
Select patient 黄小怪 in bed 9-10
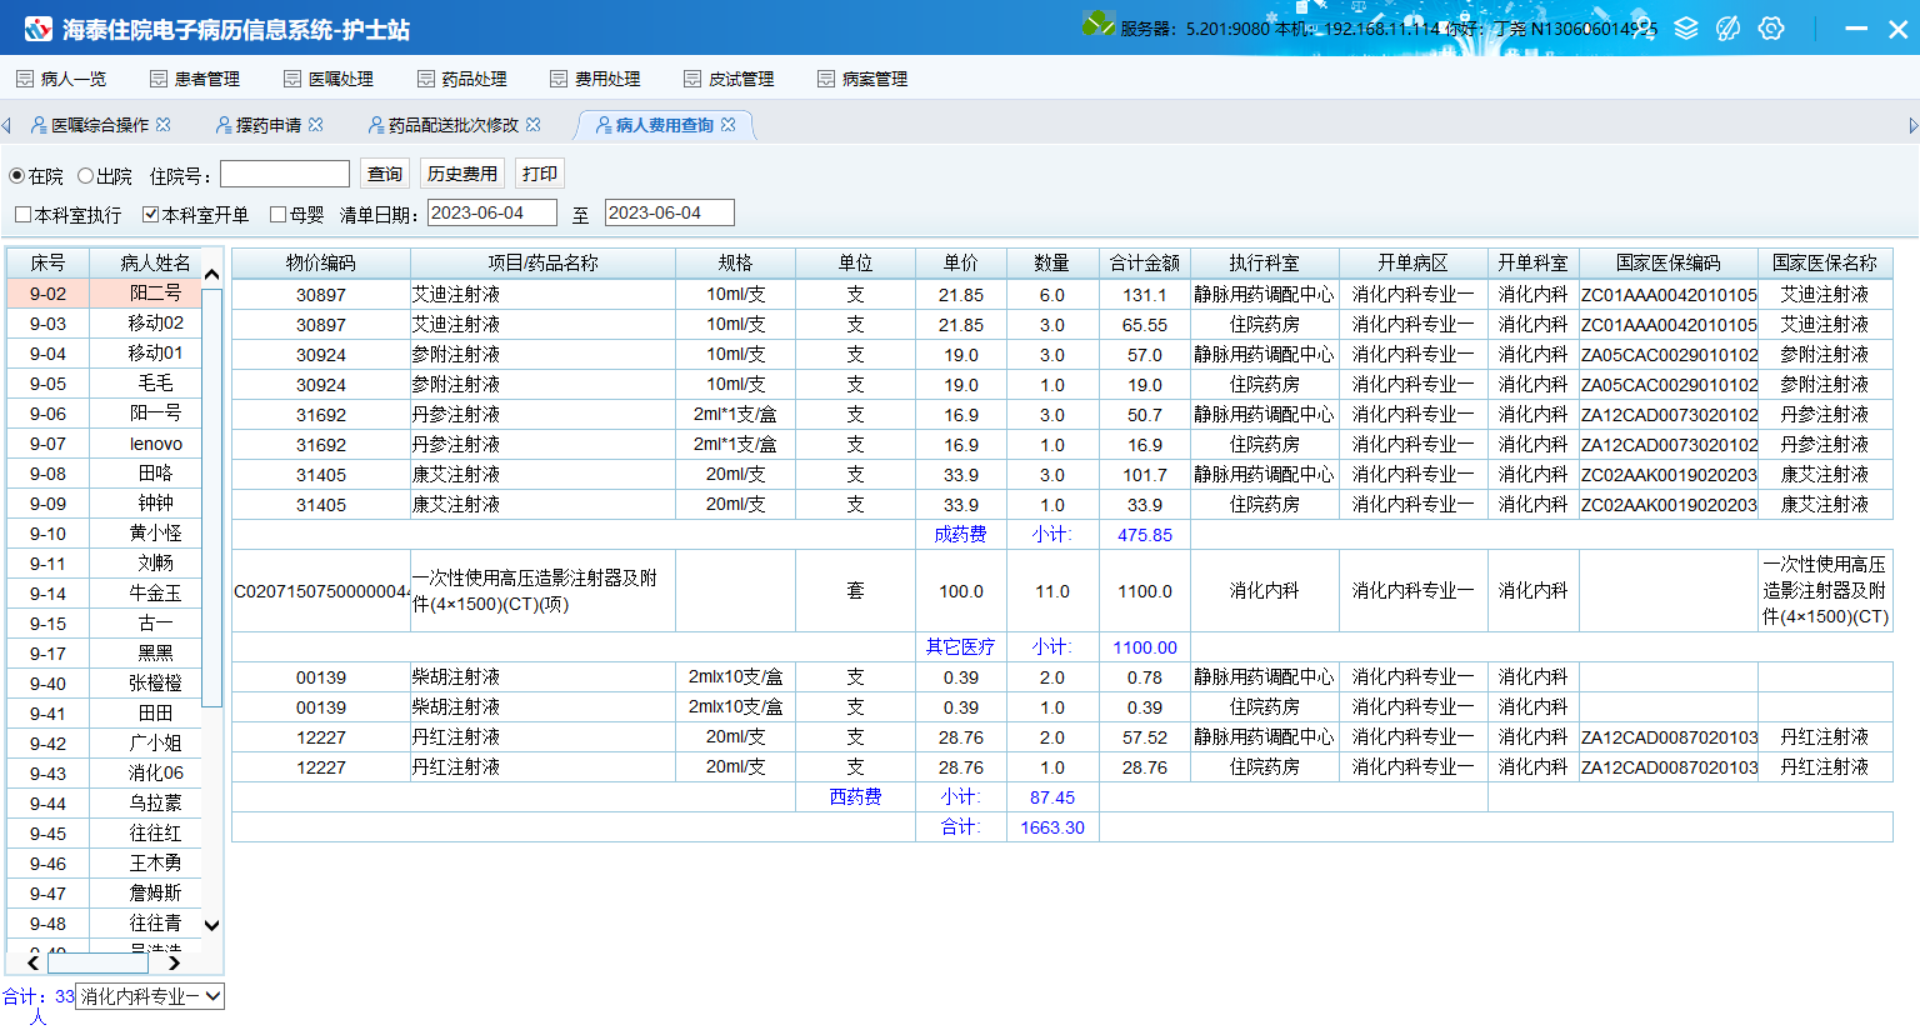(104, 534)
